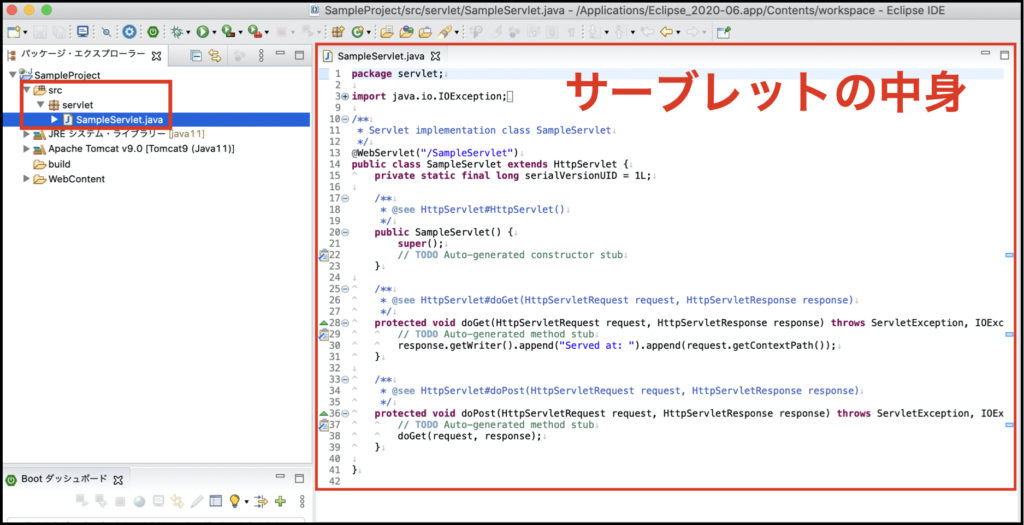This screenshot has width=1024, height=525.
Task: Fold the SampleServlet constructor at line 20
Action: pos(345,232)
